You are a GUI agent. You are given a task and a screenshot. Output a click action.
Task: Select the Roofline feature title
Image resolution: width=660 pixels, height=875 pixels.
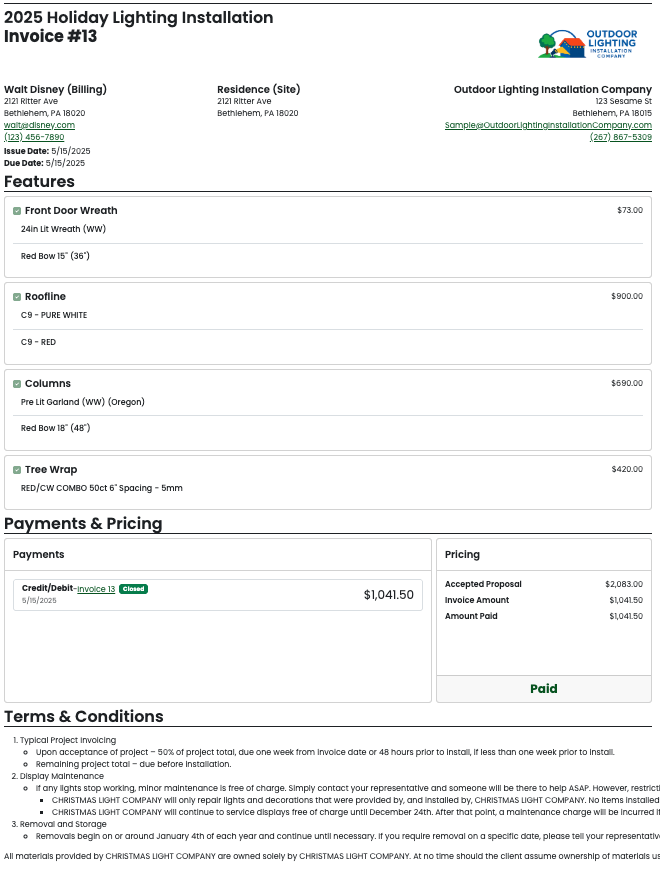tap(45, 296)
